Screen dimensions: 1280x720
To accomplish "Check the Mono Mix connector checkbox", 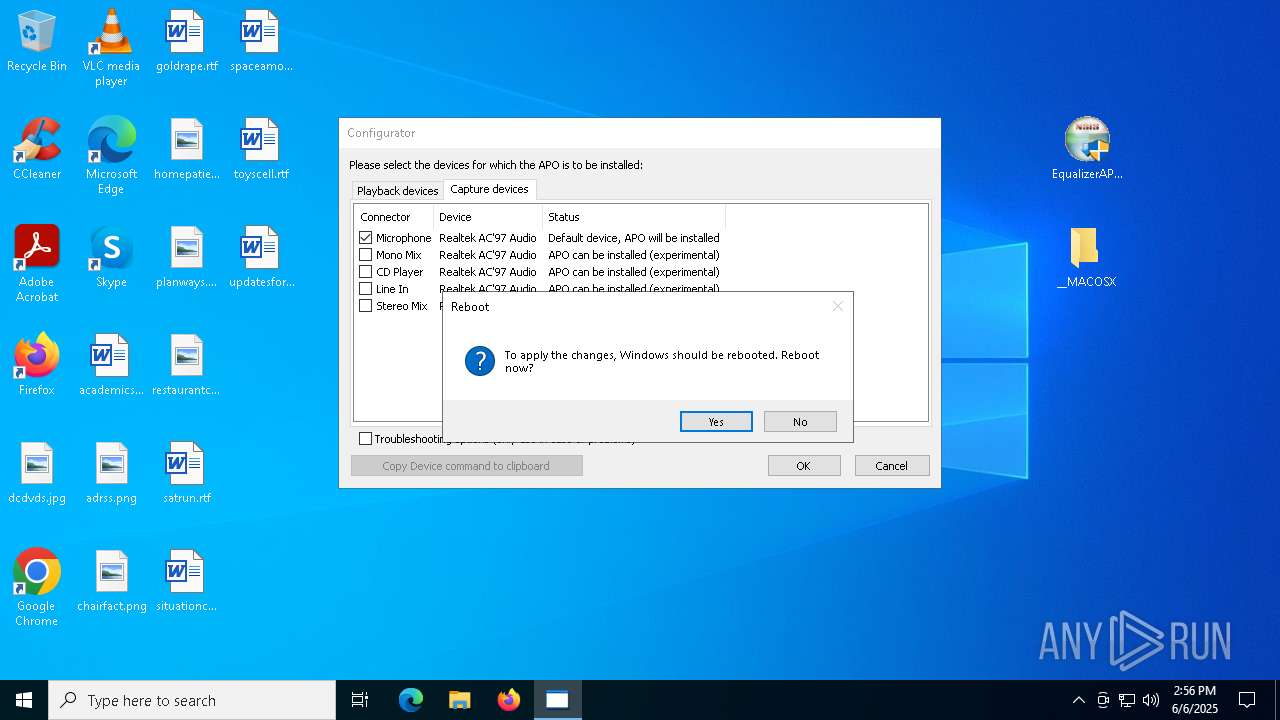I will [366, 255].
